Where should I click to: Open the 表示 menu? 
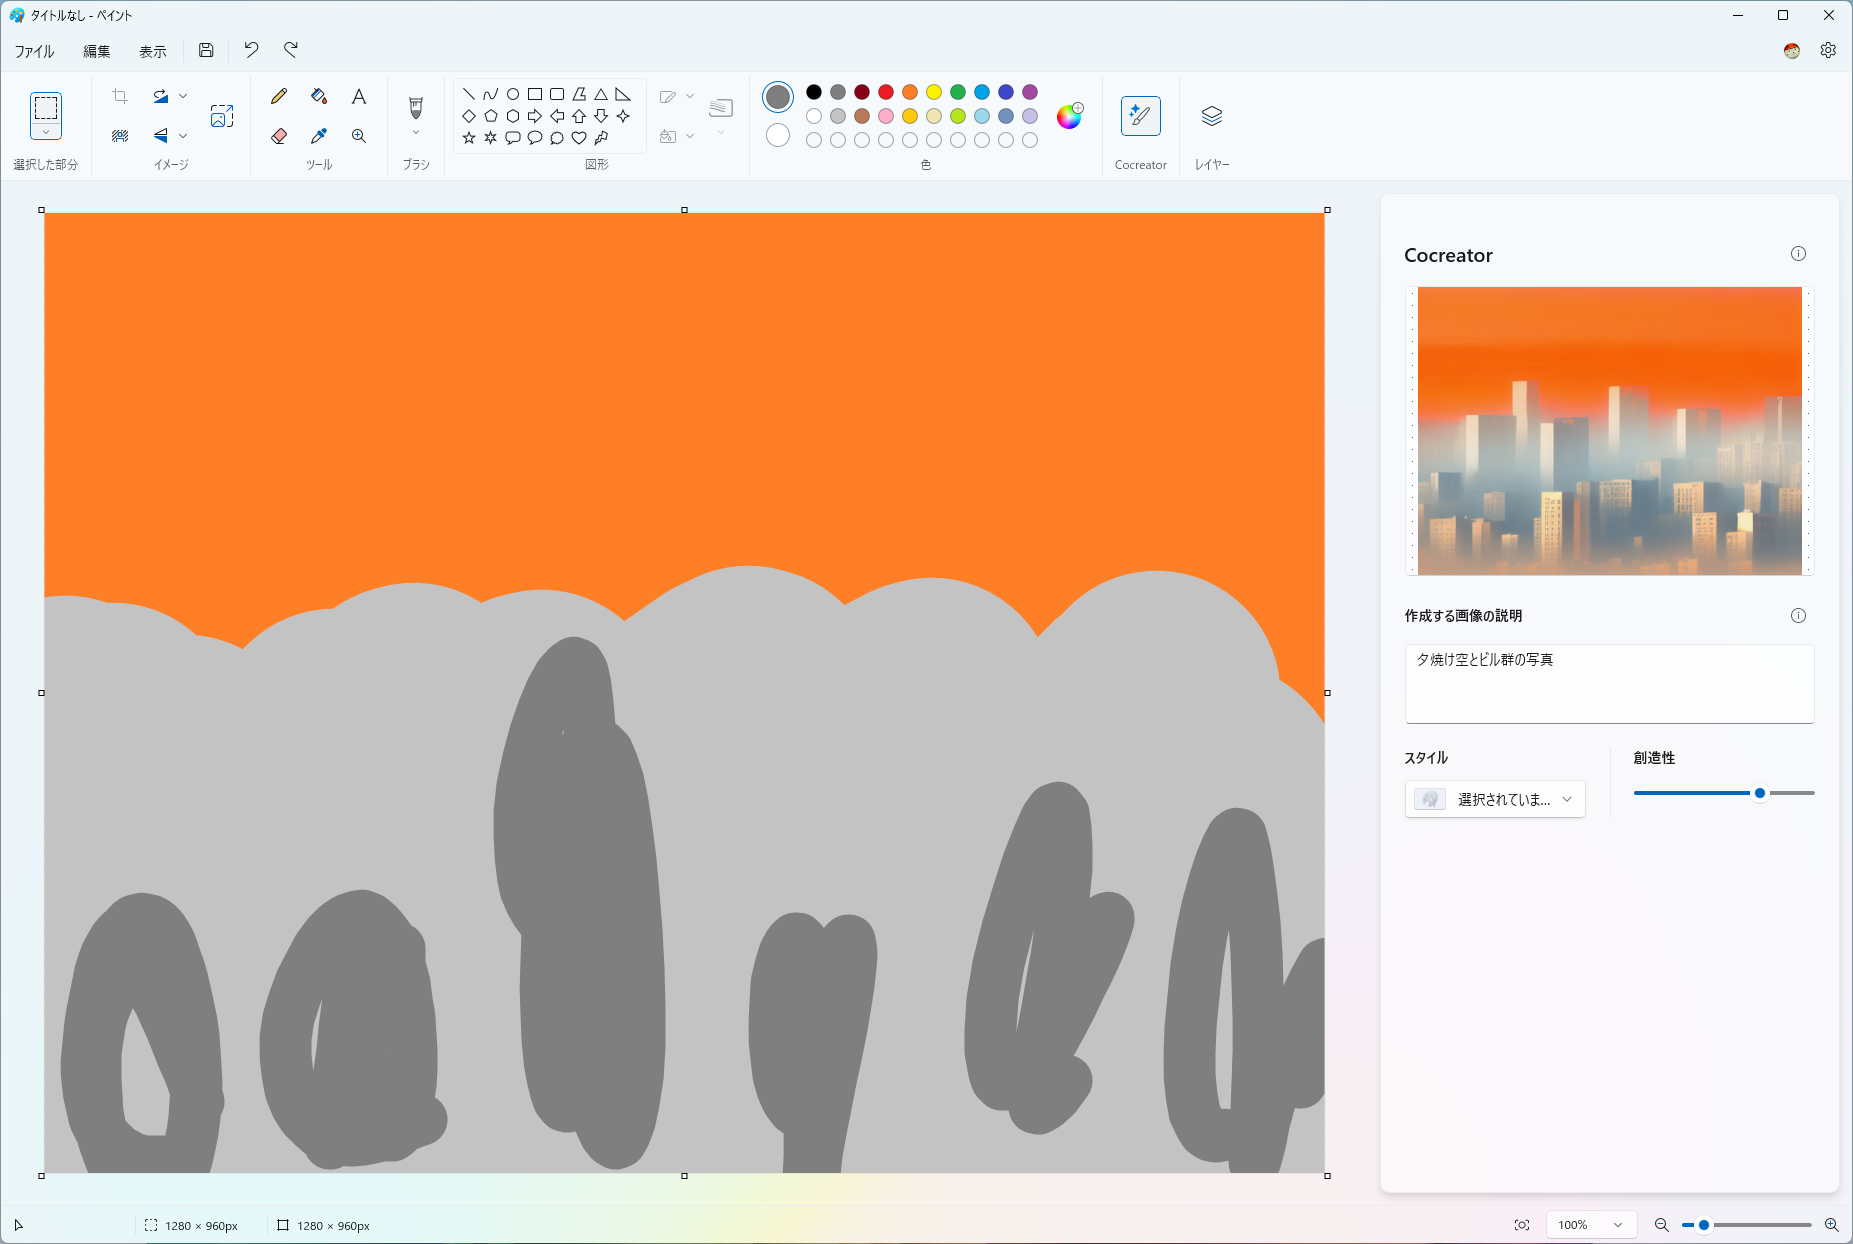click(x=152, y=50)
